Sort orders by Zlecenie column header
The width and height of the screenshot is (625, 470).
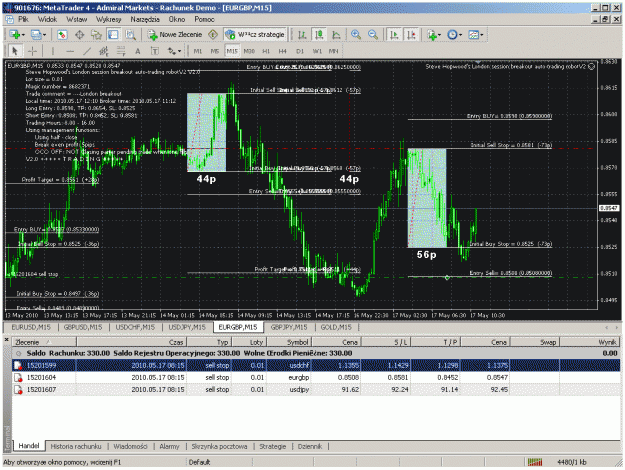tap(44, 342)
